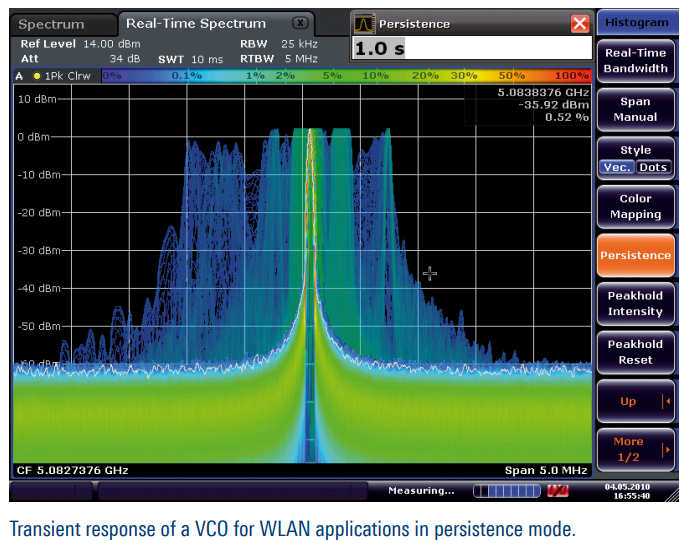Click the 10% mark on color scale
691x541 pixels.
click(375, 76)
